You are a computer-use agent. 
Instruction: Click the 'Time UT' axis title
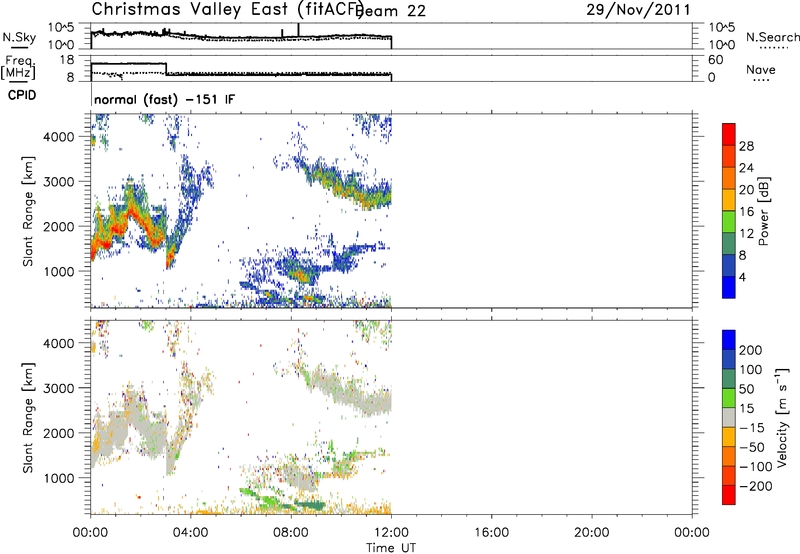[x=391, y=547]
